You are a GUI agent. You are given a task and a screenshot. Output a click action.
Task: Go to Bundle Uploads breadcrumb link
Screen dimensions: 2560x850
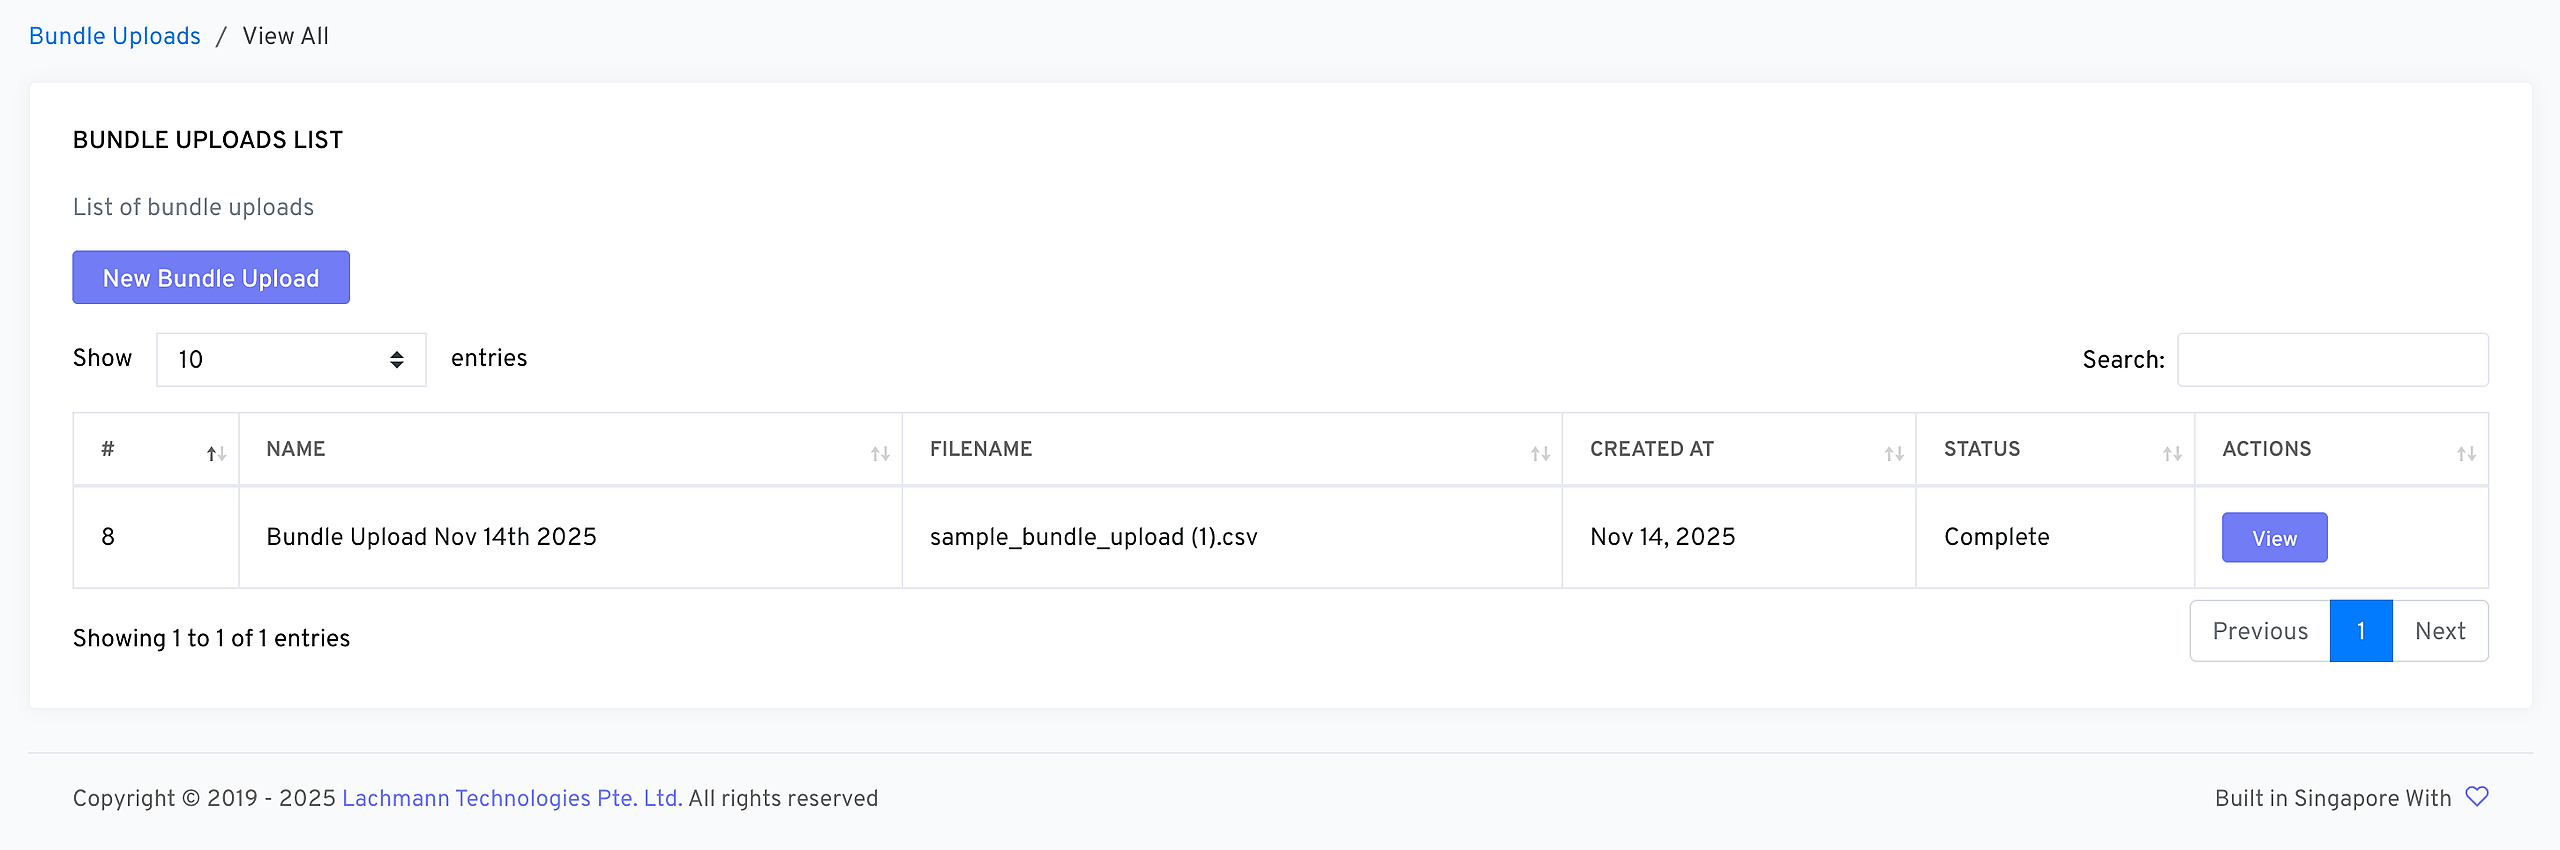coord(115,36)
